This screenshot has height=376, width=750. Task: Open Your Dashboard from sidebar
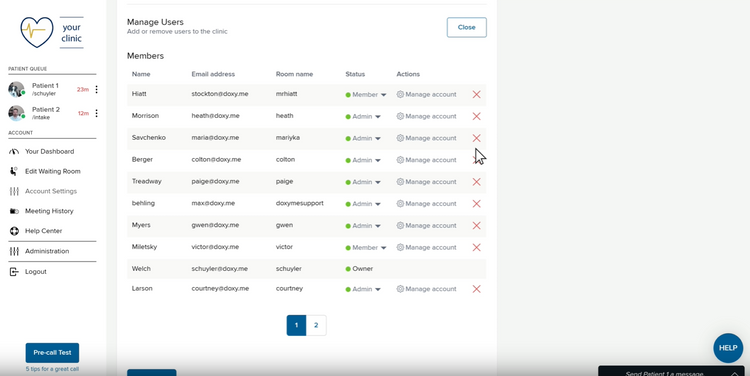pos(49,152)
